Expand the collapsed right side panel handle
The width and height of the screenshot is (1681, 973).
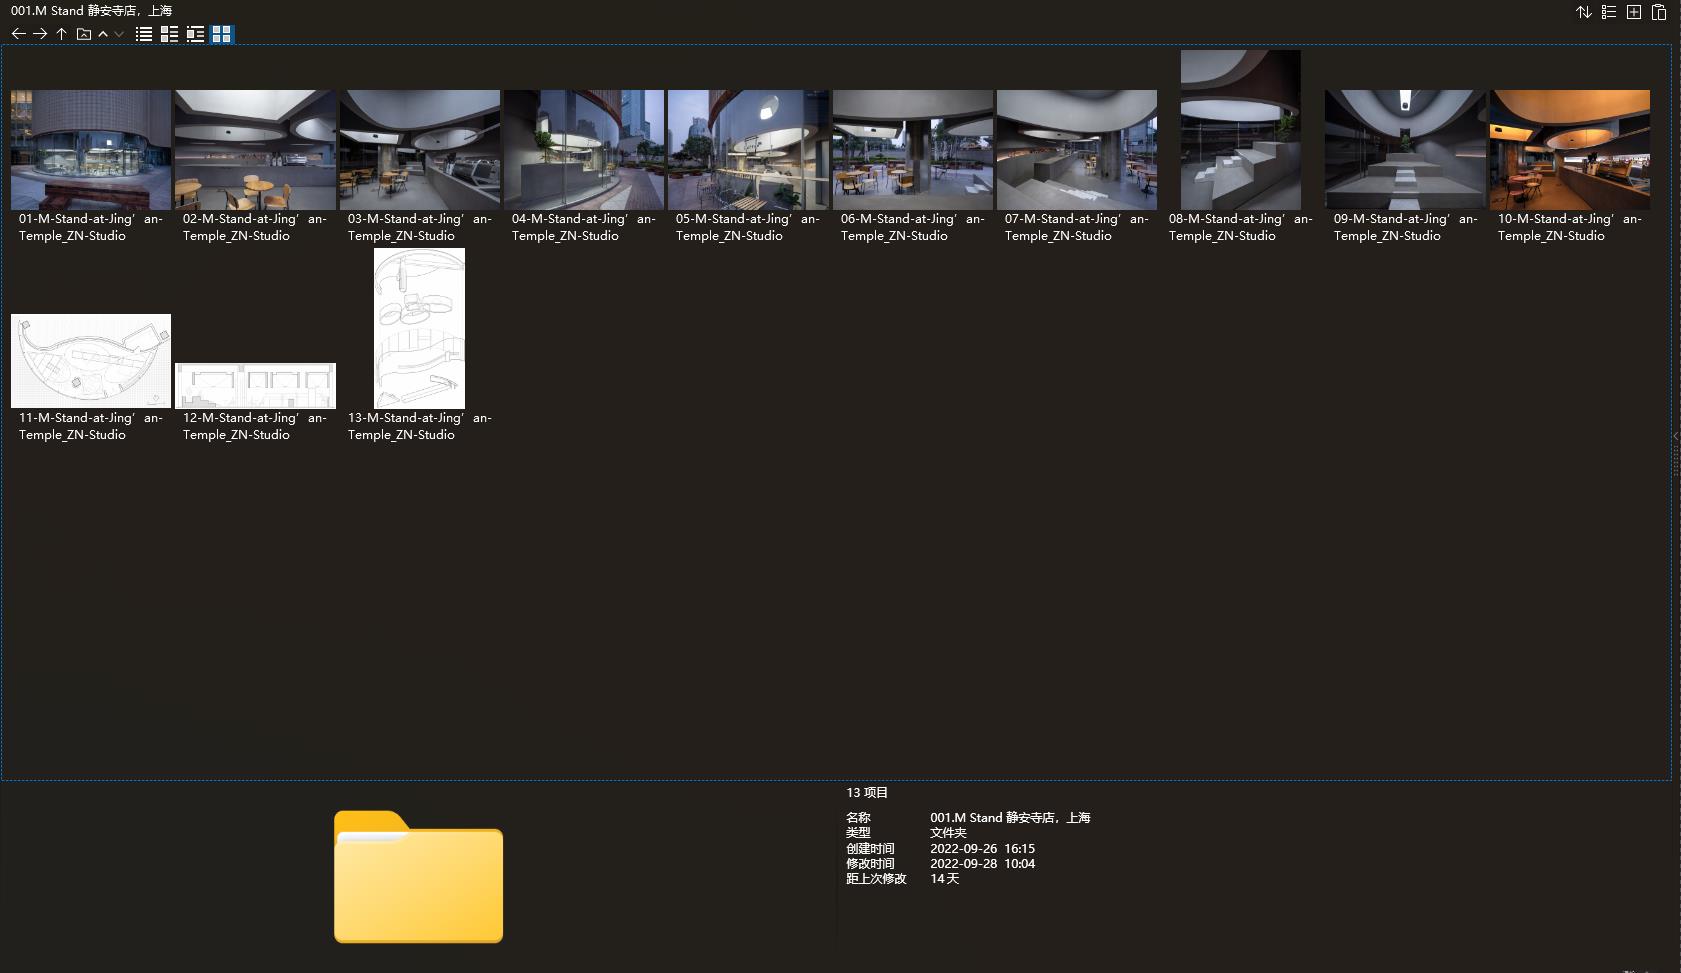point(1676,437)
